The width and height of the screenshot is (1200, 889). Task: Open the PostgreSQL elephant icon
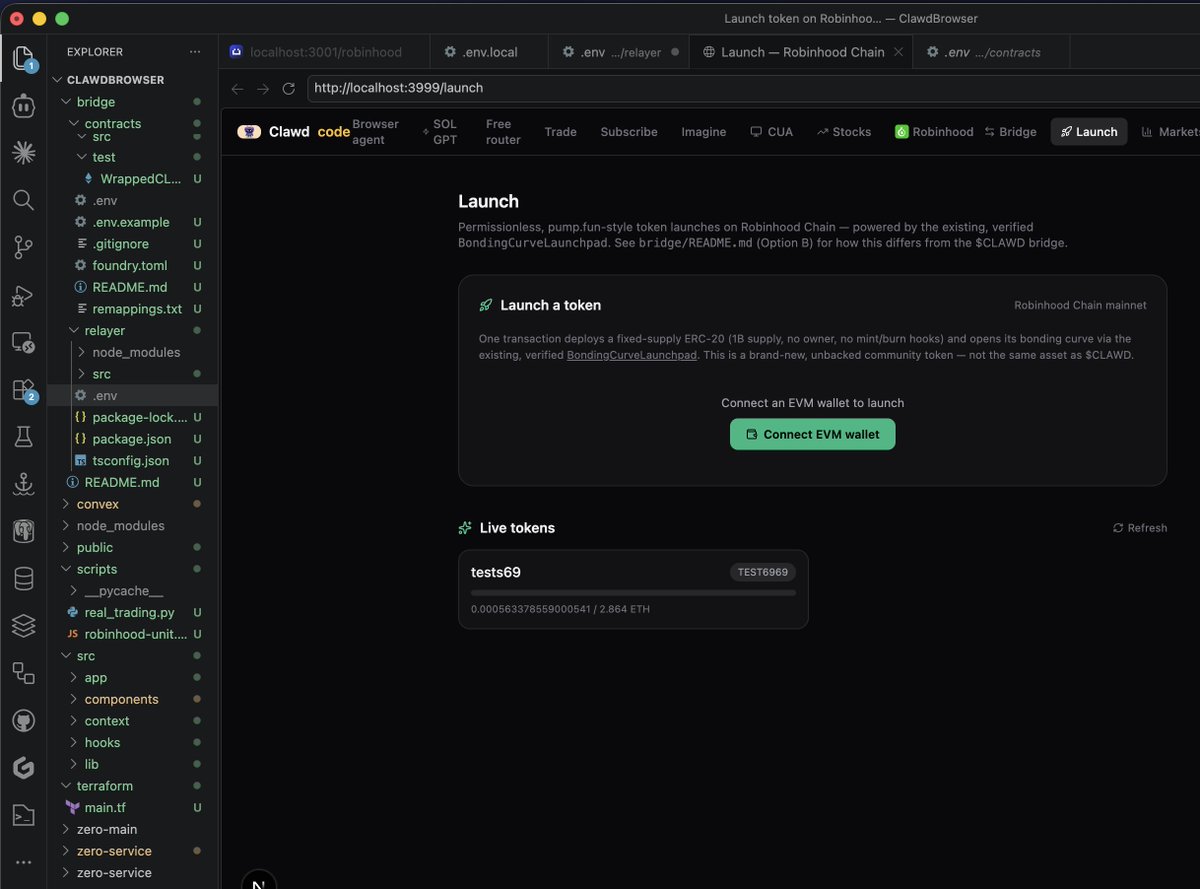[x=23, y=532]
